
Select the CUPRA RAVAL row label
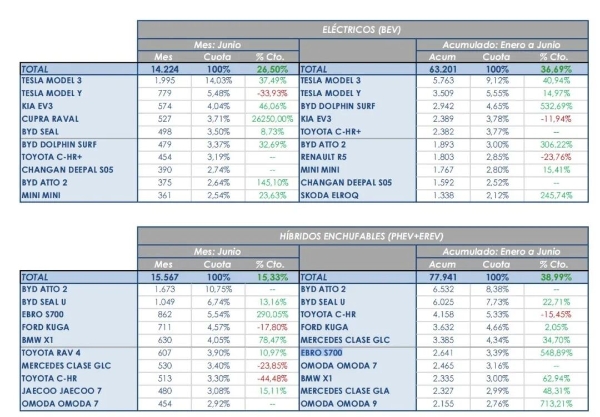pyautogui.click(x=50, y=119)
